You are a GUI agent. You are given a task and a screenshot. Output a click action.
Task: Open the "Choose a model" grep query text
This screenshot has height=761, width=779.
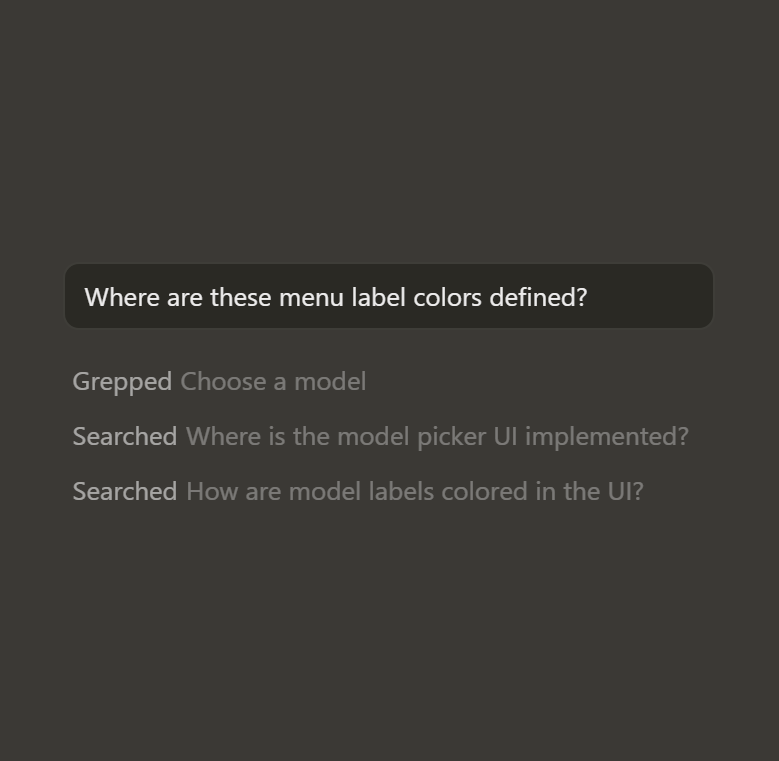coord(273,382)
